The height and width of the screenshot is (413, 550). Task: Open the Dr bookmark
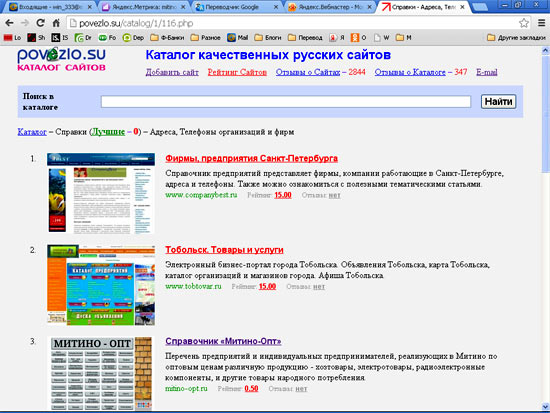[83, 38]
